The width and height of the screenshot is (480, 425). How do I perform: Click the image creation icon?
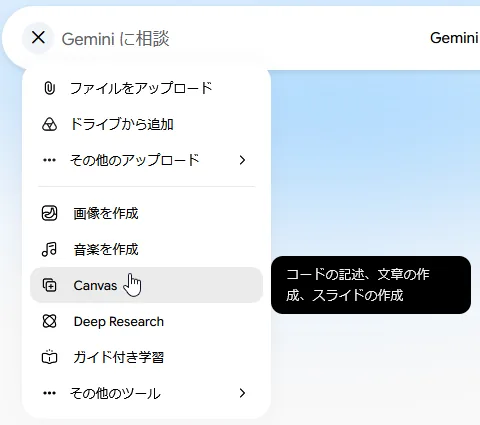pyautogui.click(x=49, y=213)
